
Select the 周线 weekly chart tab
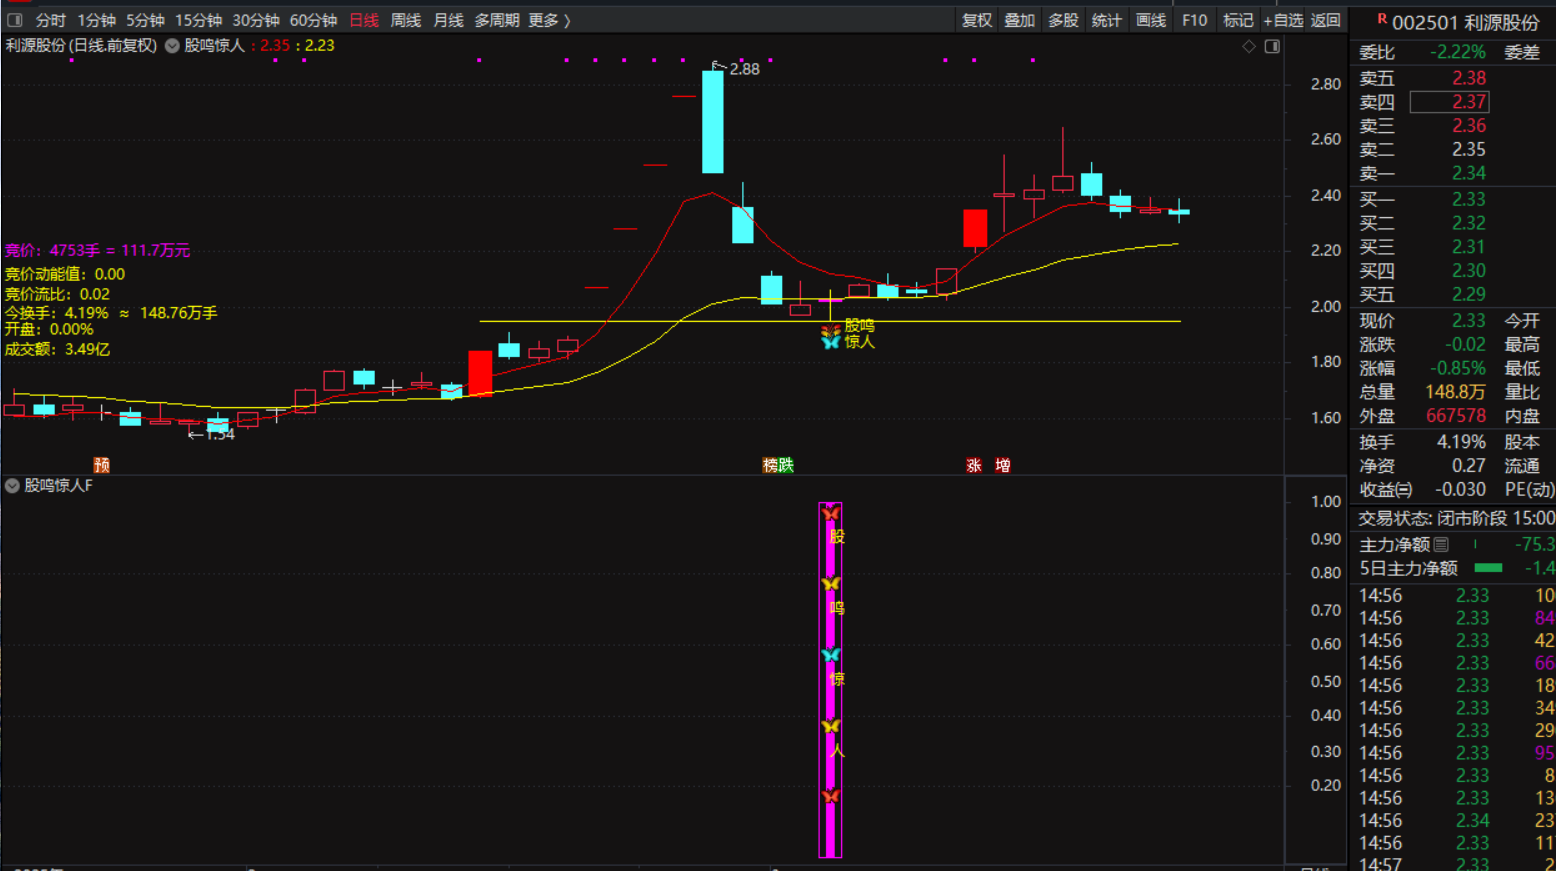(405, 20)
